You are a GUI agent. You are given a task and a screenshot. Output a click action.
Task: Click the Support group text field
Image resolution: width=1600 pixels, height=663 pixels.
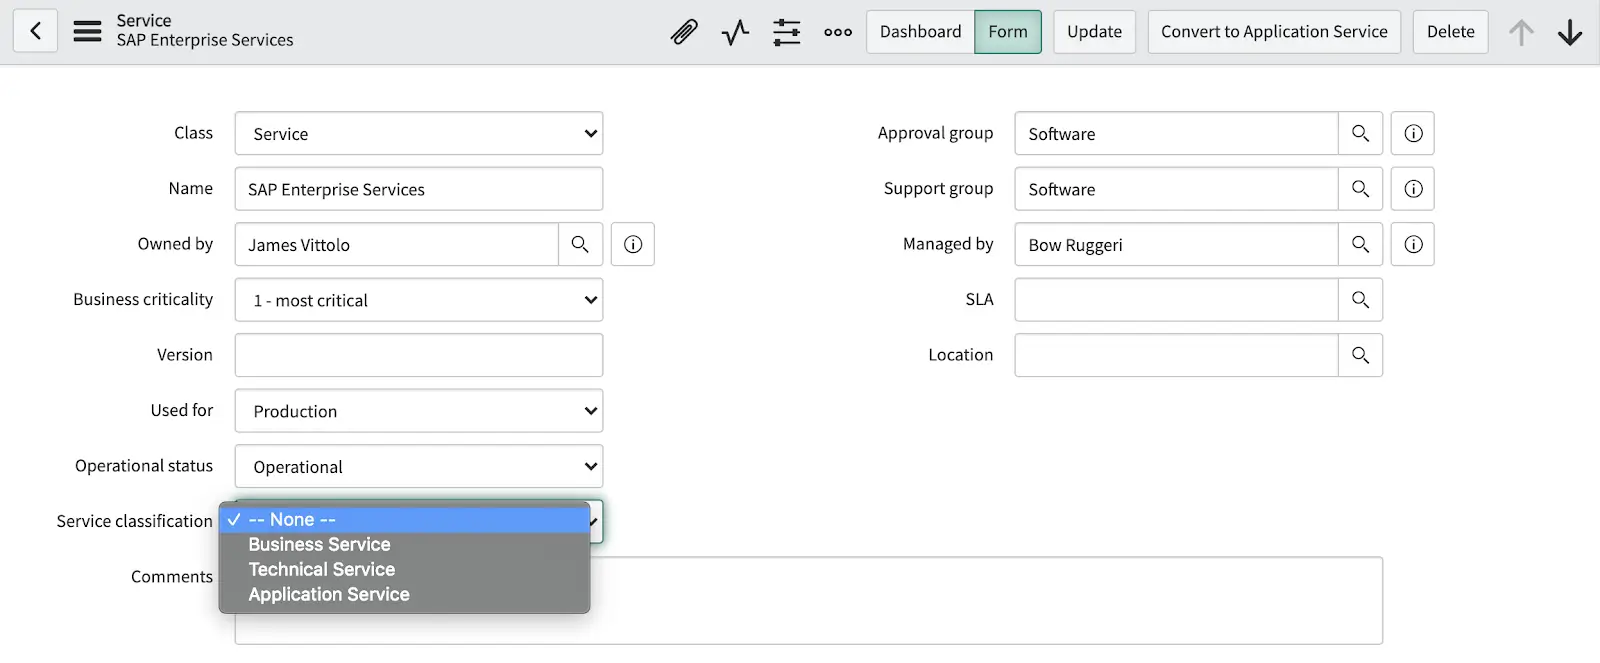(x=1177, y=189)
